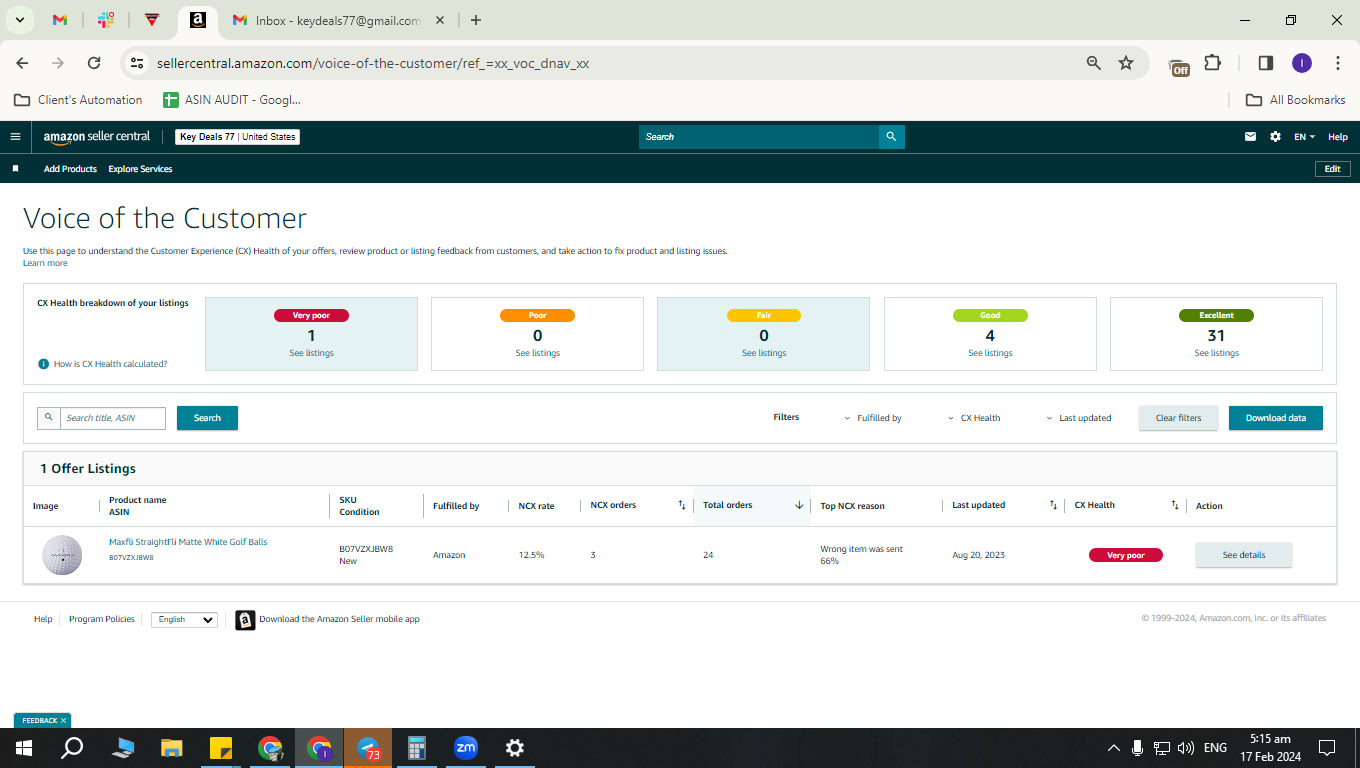Click the extension icon labeled Off
The image size is (1360, 768).
pyautogui.click(x=1180, y=66)
